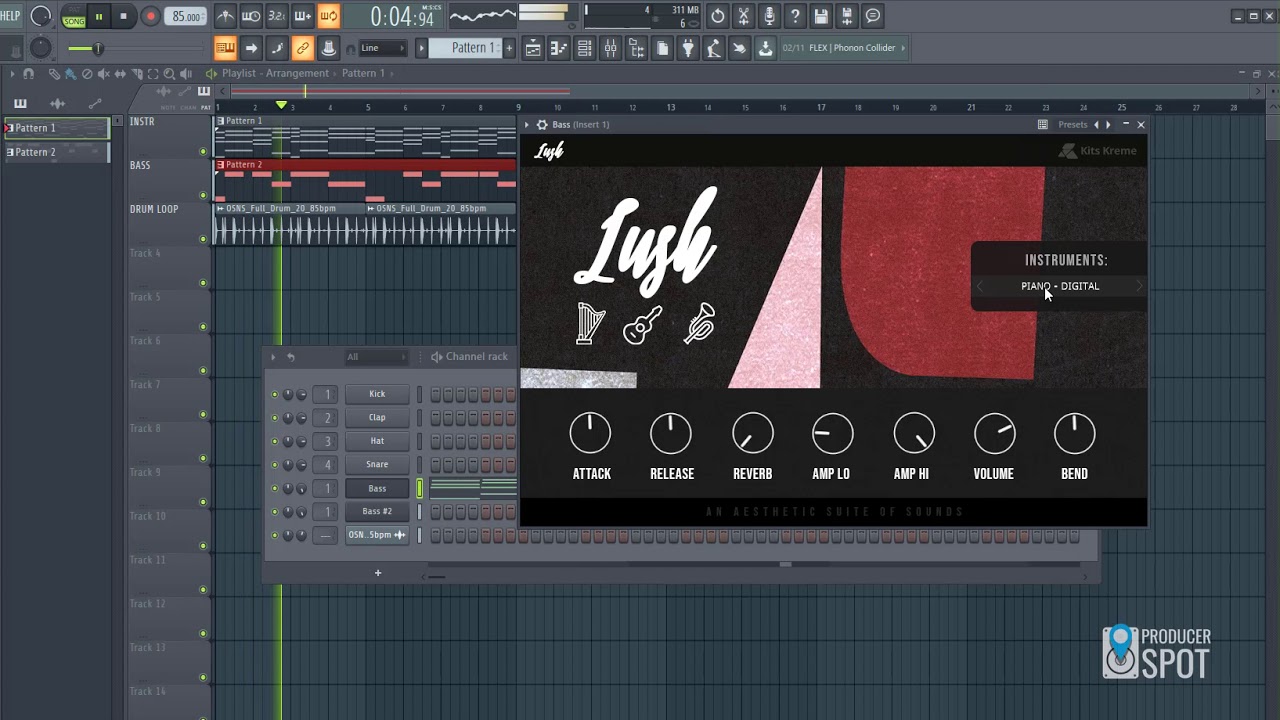The height and width of the screenshot is (720, 1280).
Task: Mute the DRUM LOOP playlist track LED
Action: (x=203, y=240)
